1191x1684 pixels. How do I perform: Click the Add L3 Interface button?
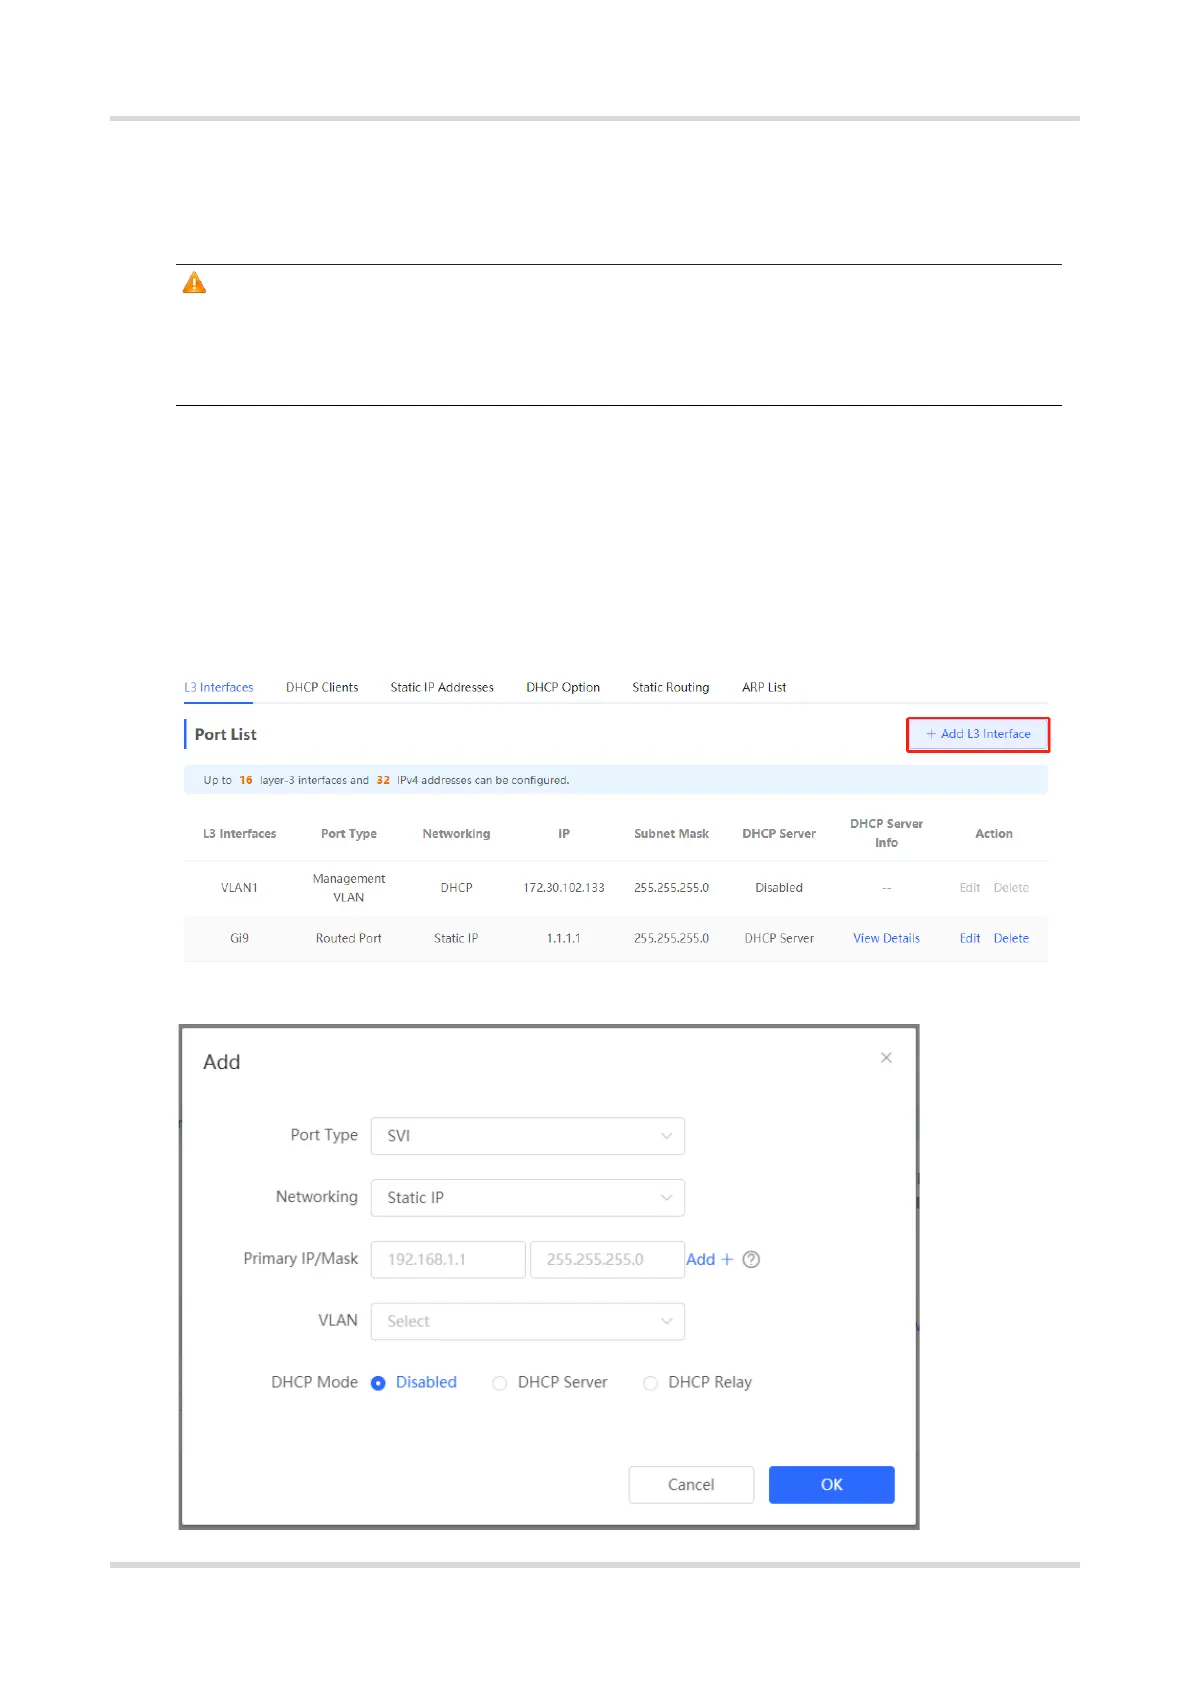(x=978, y=734)
